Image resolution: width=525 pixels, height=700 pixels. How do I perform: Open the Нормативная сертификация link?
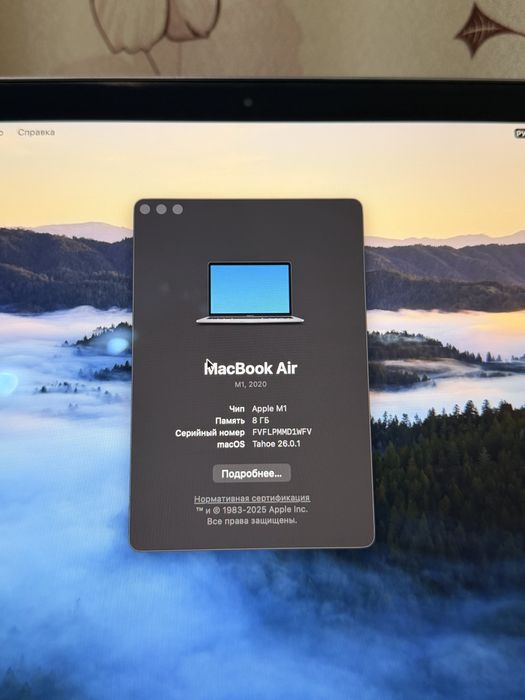point(252,498)
